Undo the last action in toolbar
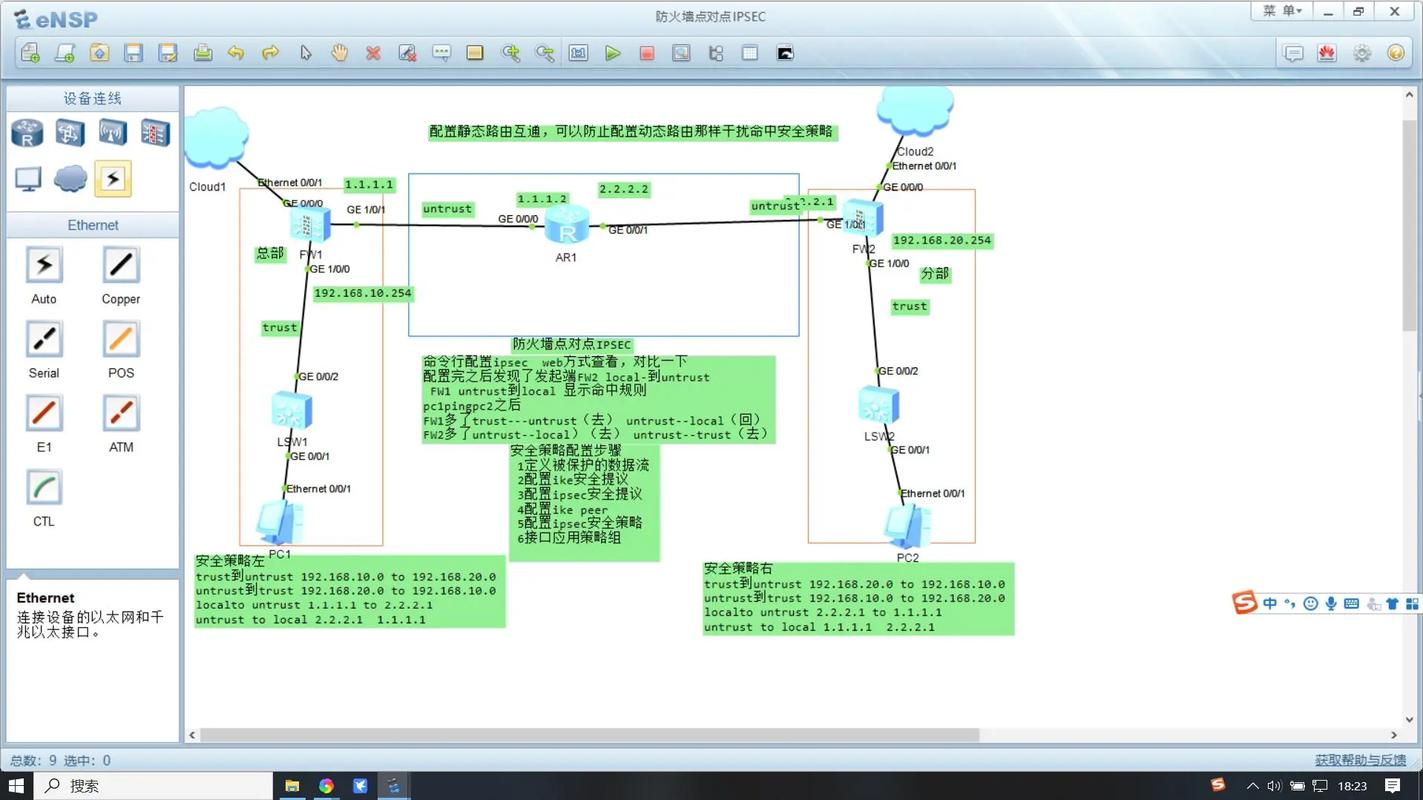This screenshot has width=1423, height=800. pos(236,53)
